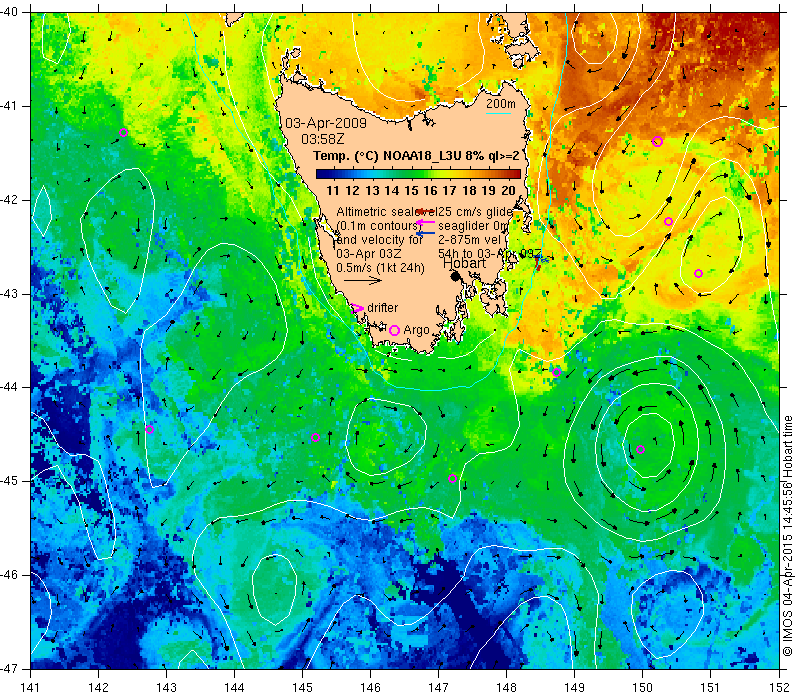
Task: Click the '0.5m/s (1kt 24h)' scale text
Action: pyautogui.click(x=380, y=267)
